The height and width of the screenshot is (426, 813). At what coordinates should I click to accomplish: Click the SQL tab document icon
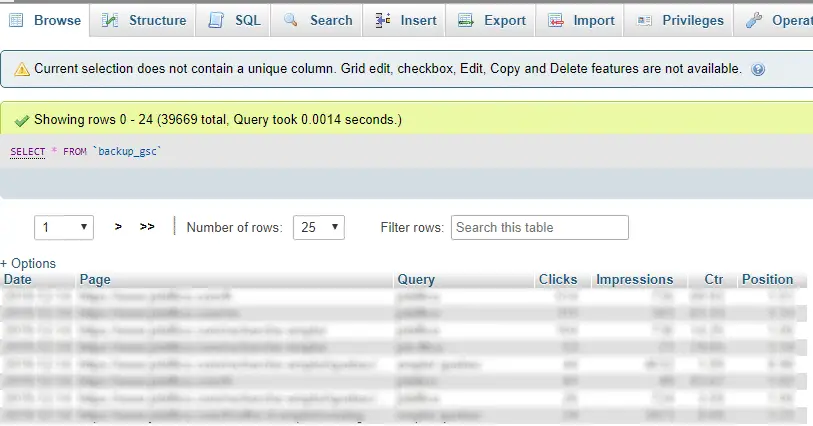216,20
